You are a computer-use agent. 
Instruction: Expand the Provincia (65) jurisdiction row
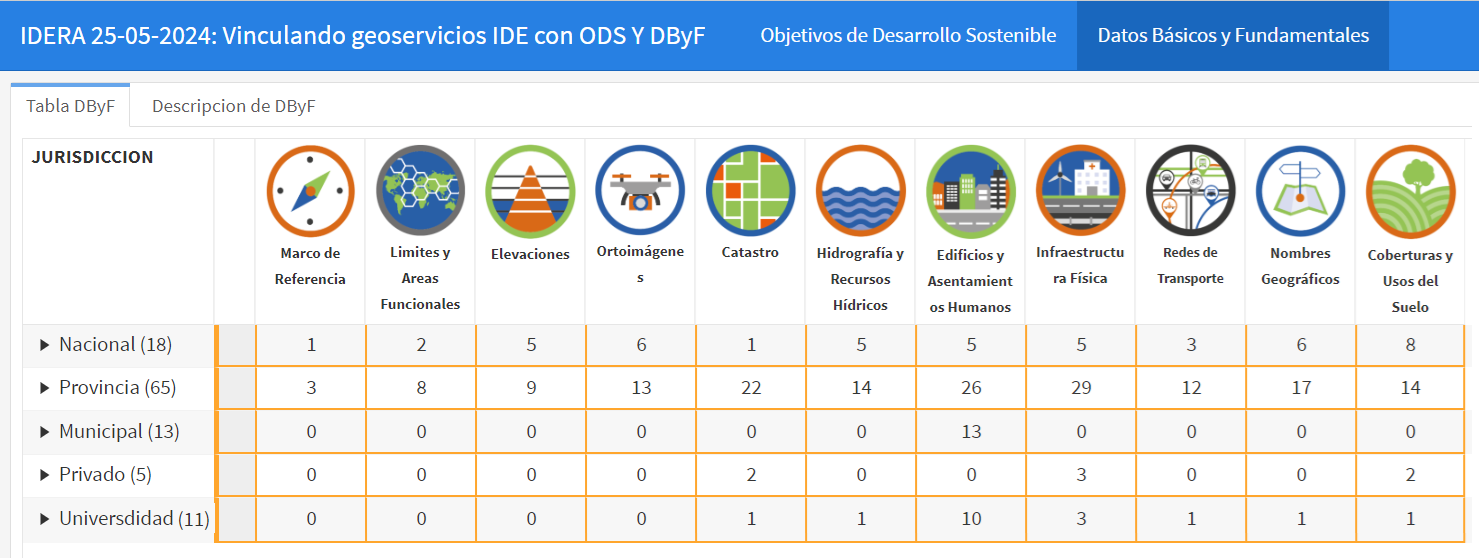click(44, 388)
